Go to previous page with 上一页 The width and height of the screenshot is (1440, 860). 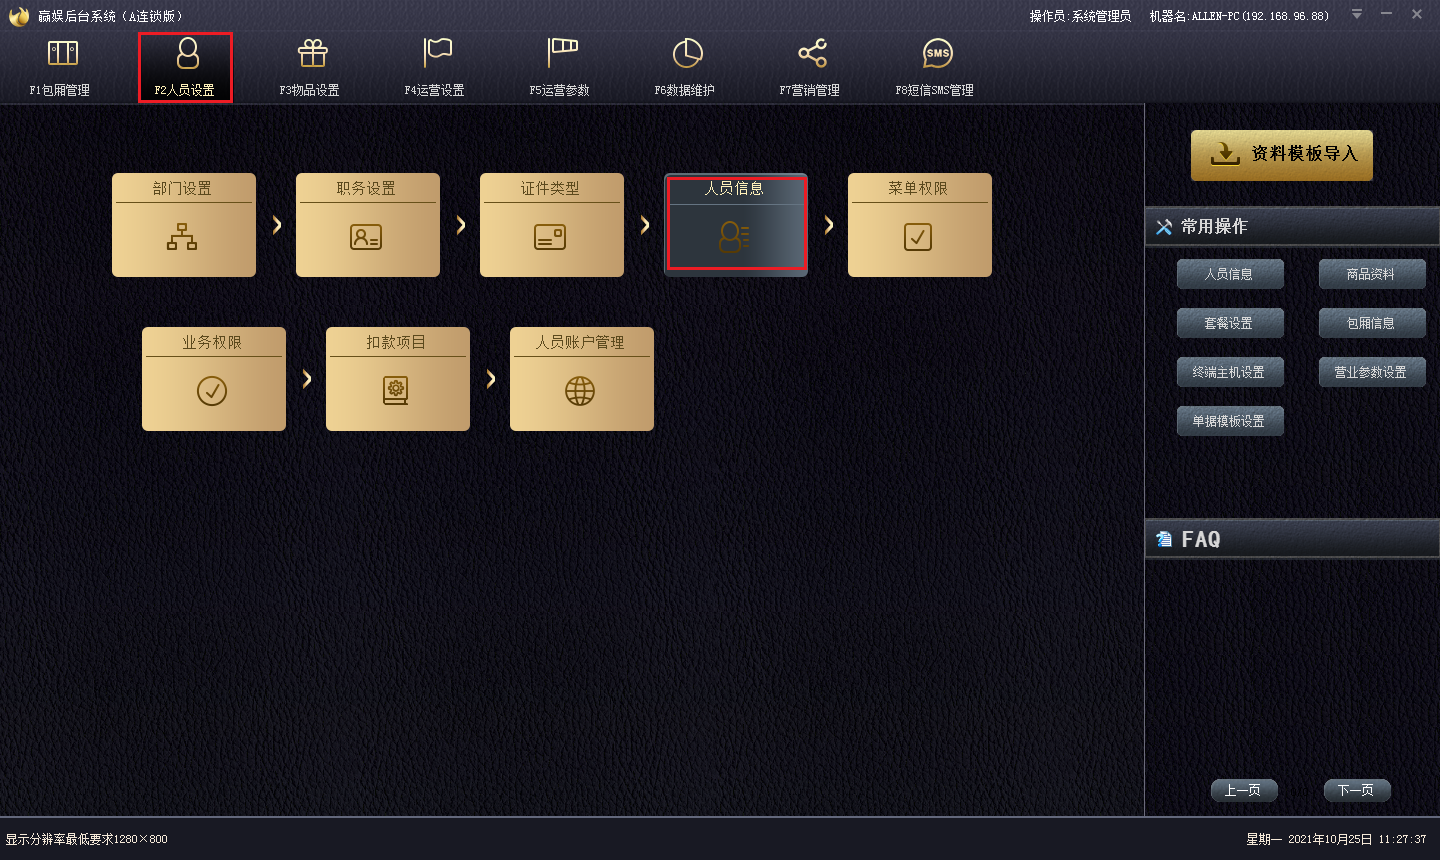(1244, 790)
